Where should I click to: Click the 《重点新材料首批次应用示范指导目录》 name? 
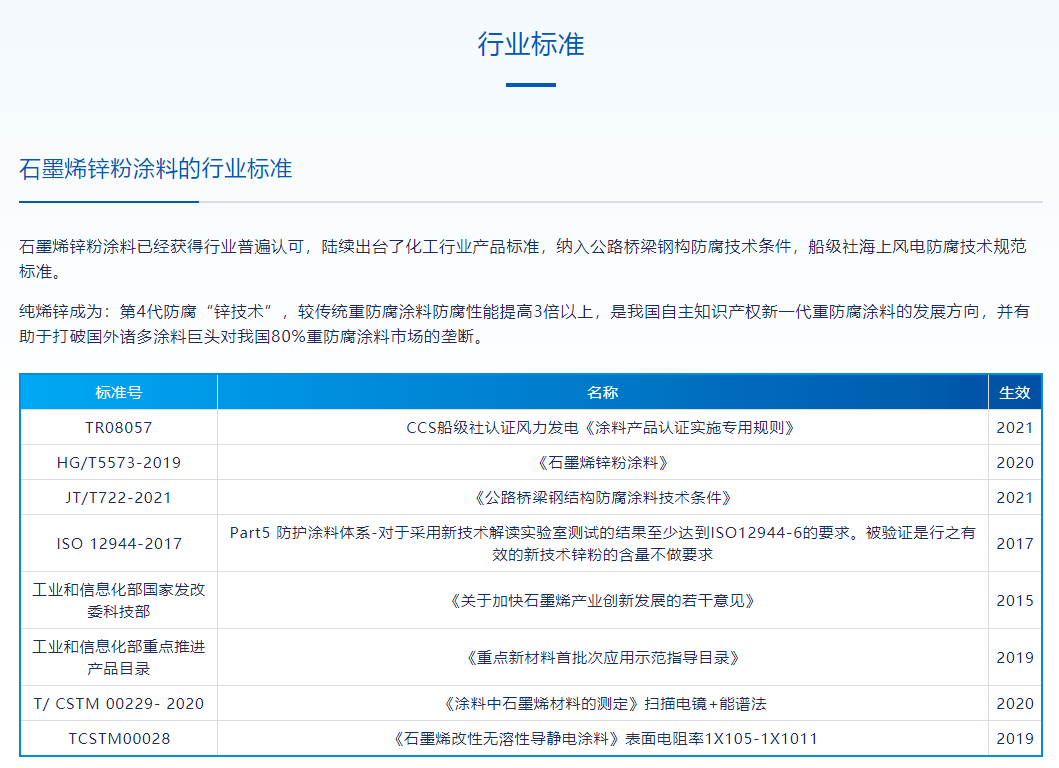(x=602, y=658)
